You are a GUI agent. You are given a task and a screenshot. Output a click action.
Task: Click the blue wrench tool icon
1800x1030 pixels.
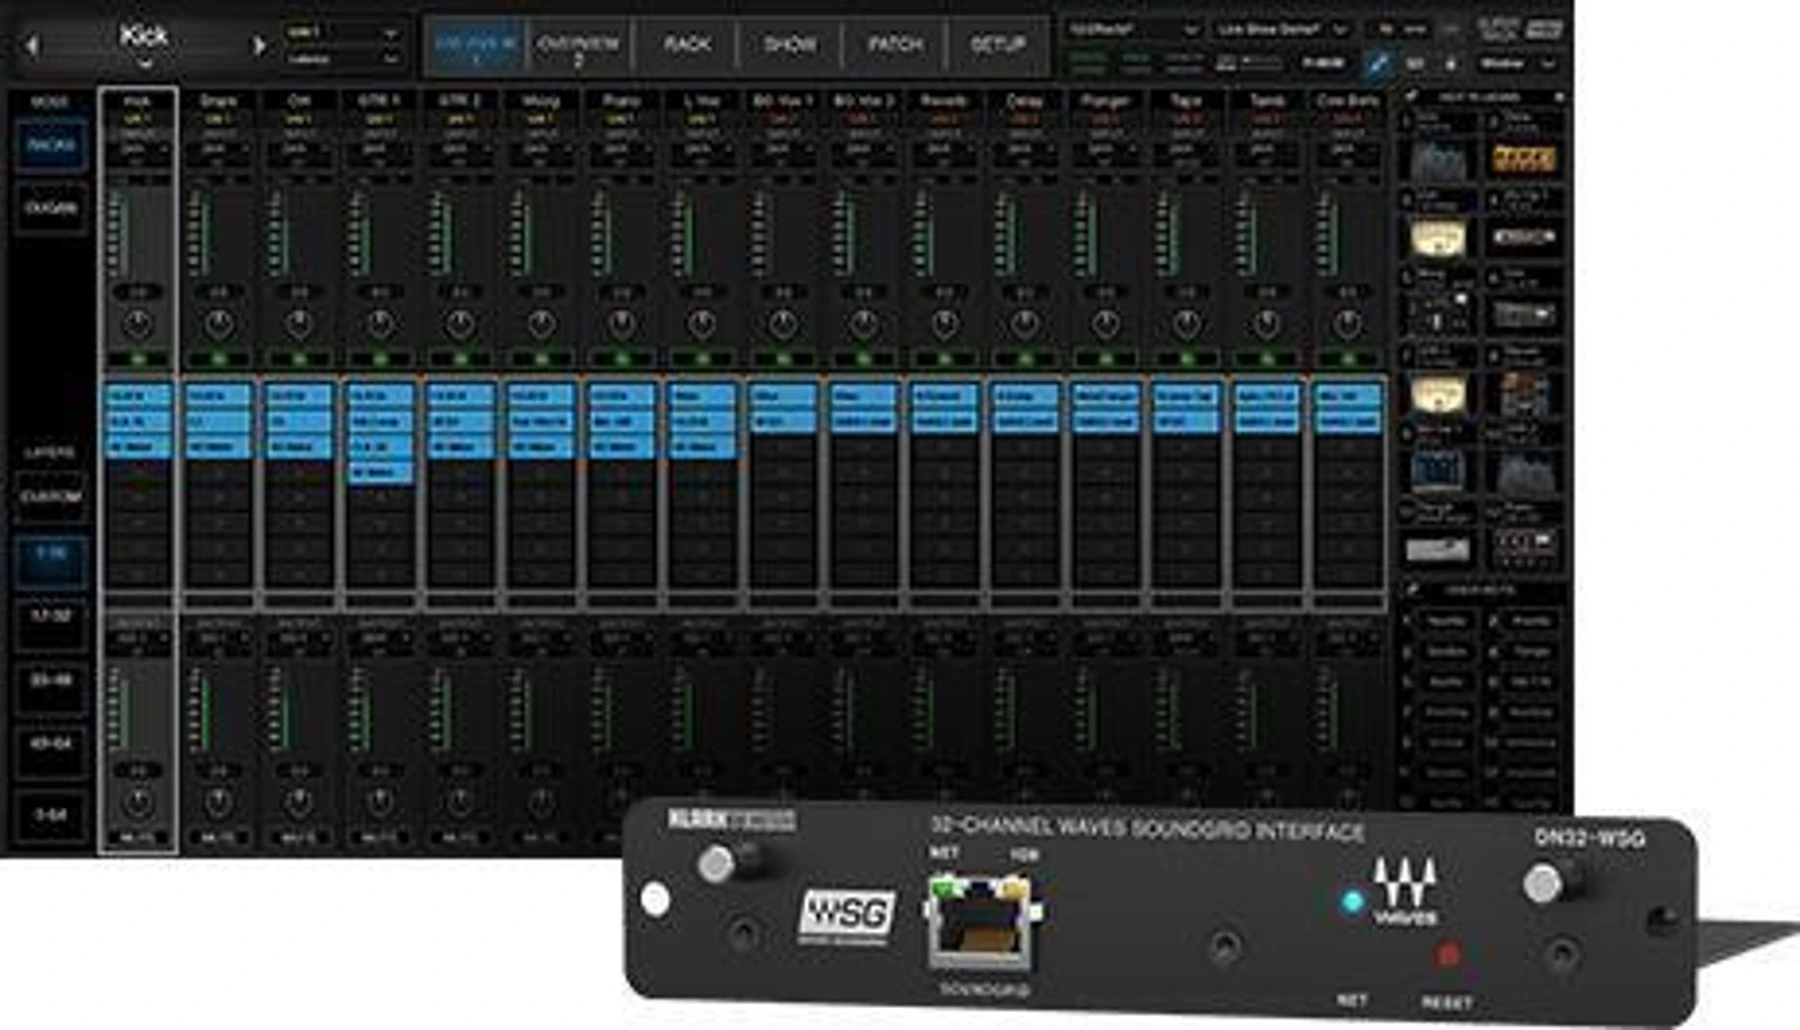click(1378, 63)
